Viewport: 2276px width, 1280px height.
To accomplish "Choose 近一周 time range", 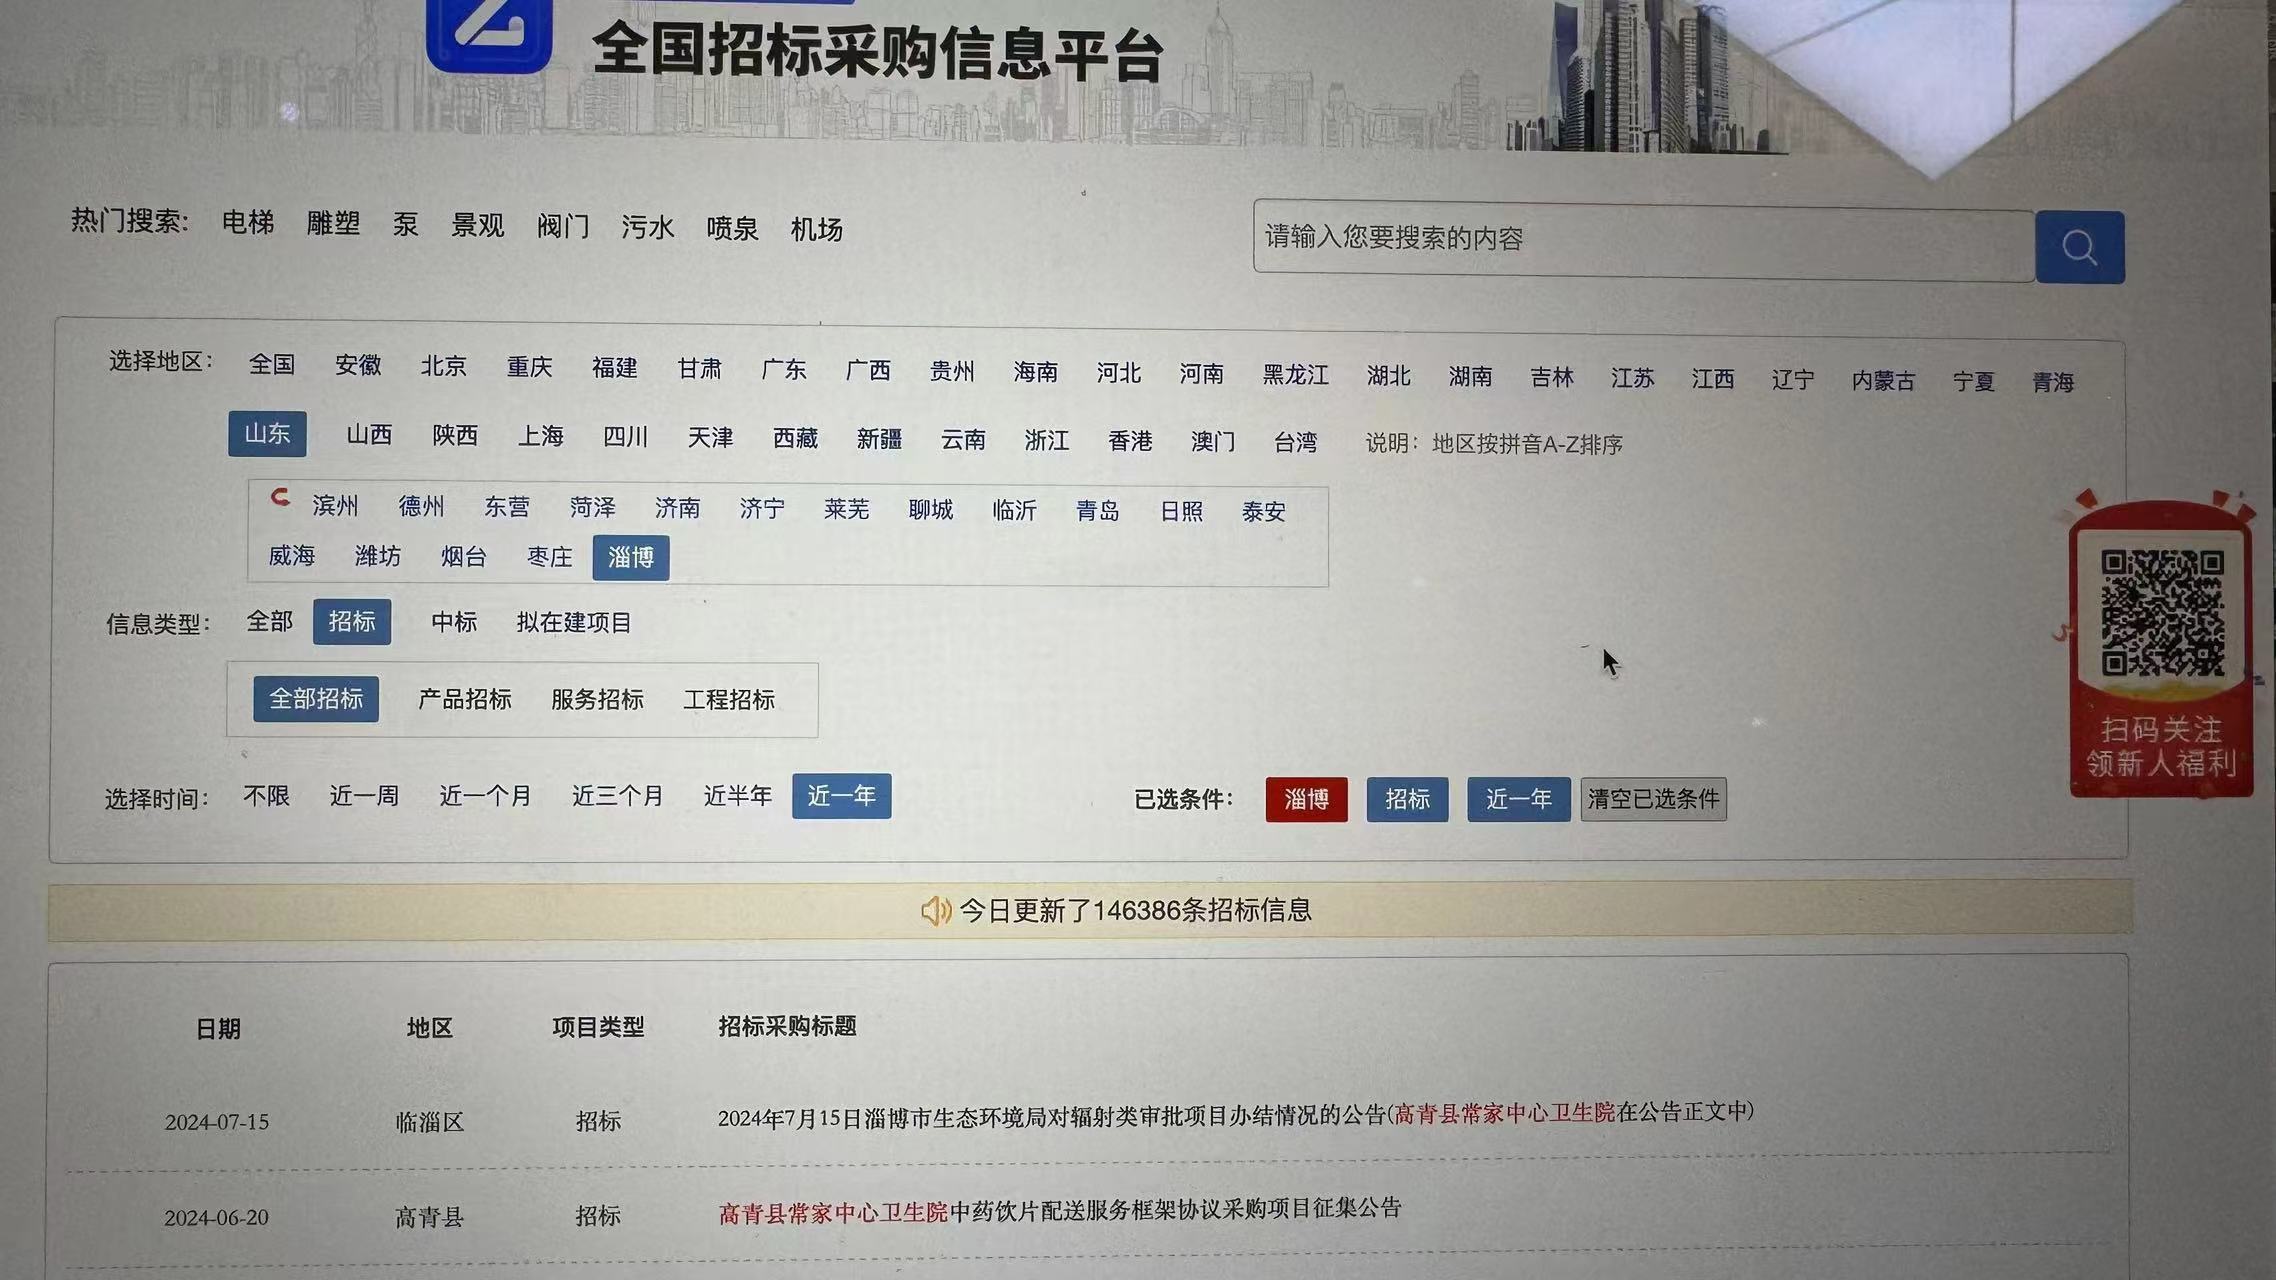I will (x=364, y=796).
